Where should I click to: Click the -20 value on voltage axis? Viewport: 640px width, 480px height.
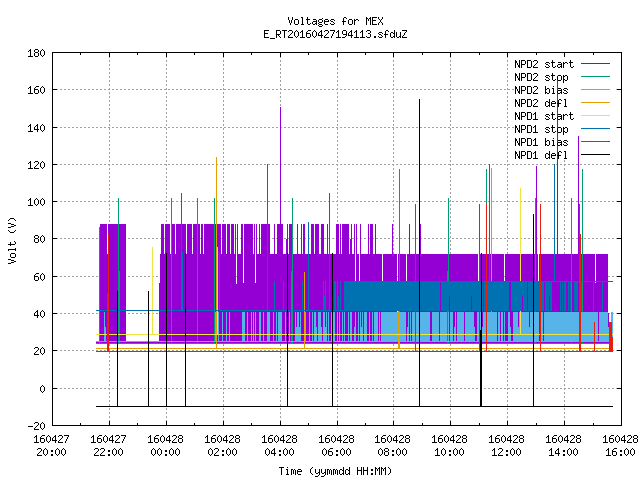tap(36, 426)
